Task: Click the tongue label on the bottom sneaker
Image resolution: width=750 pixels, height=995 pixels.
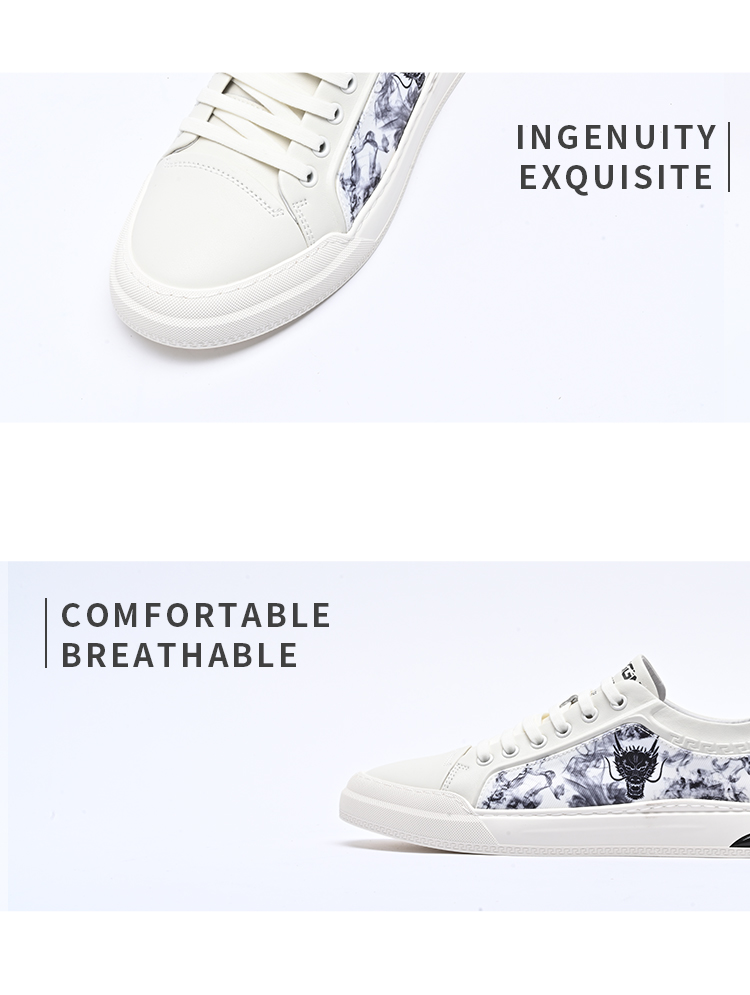Action: pos(632,671)
